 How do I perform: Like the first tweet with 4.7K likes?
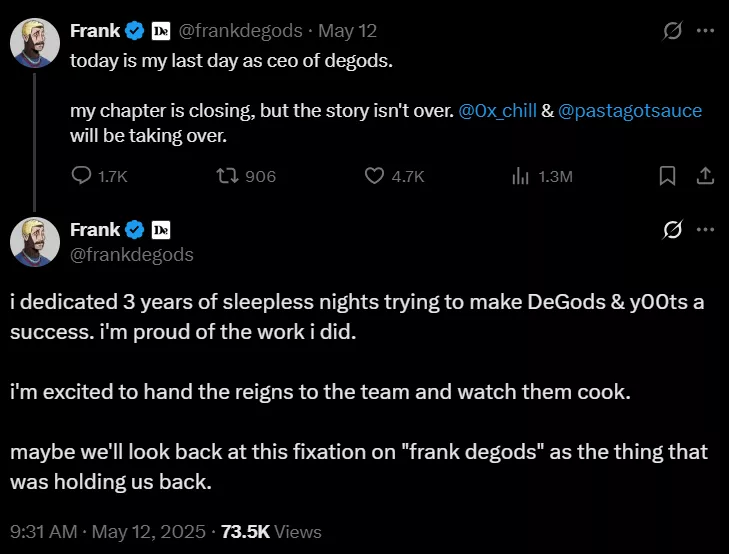click(x=375, y=176)
